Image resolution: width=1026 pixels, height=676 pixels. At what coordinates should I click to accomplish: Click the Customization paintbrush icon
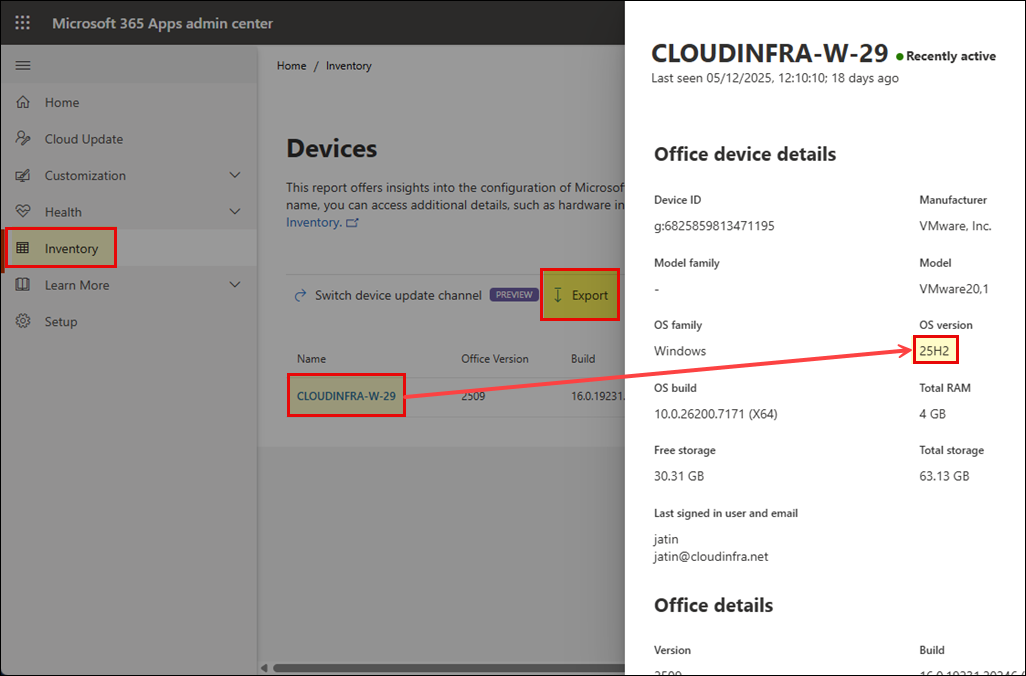coord(22,175)
